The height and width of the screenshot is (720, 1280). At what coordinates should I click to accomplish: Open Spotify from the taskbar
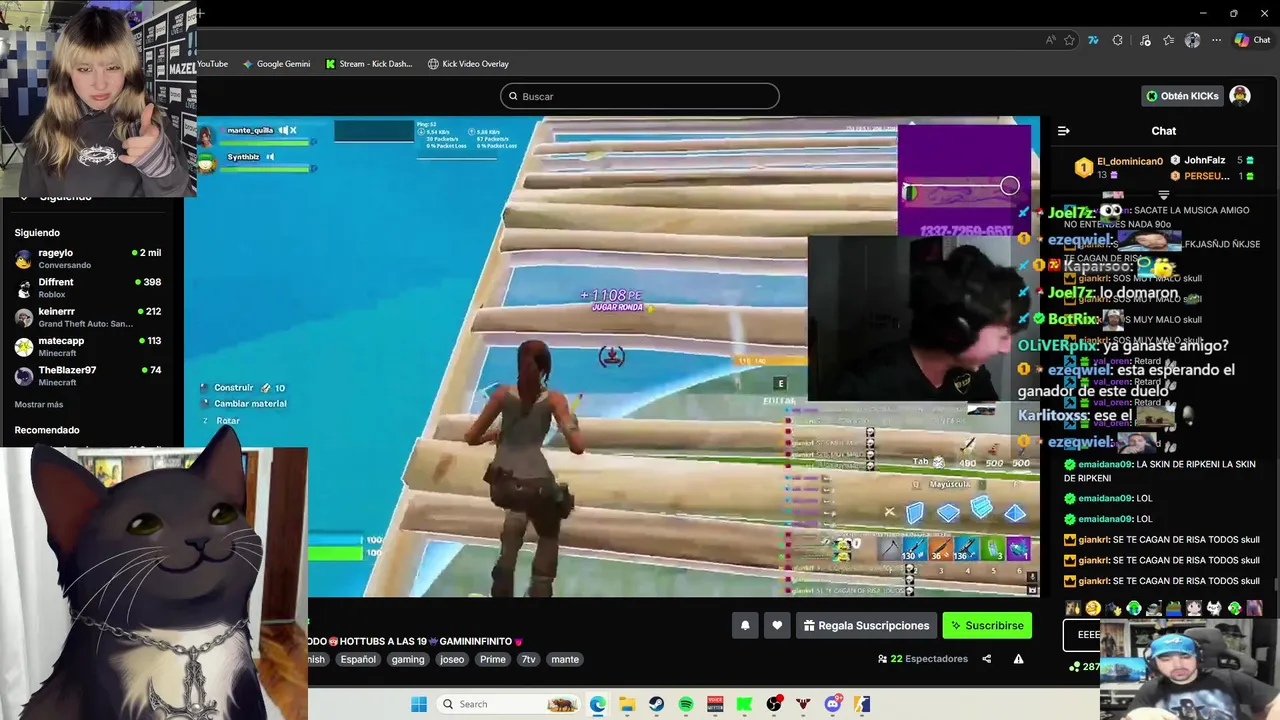tap(686, 704)
